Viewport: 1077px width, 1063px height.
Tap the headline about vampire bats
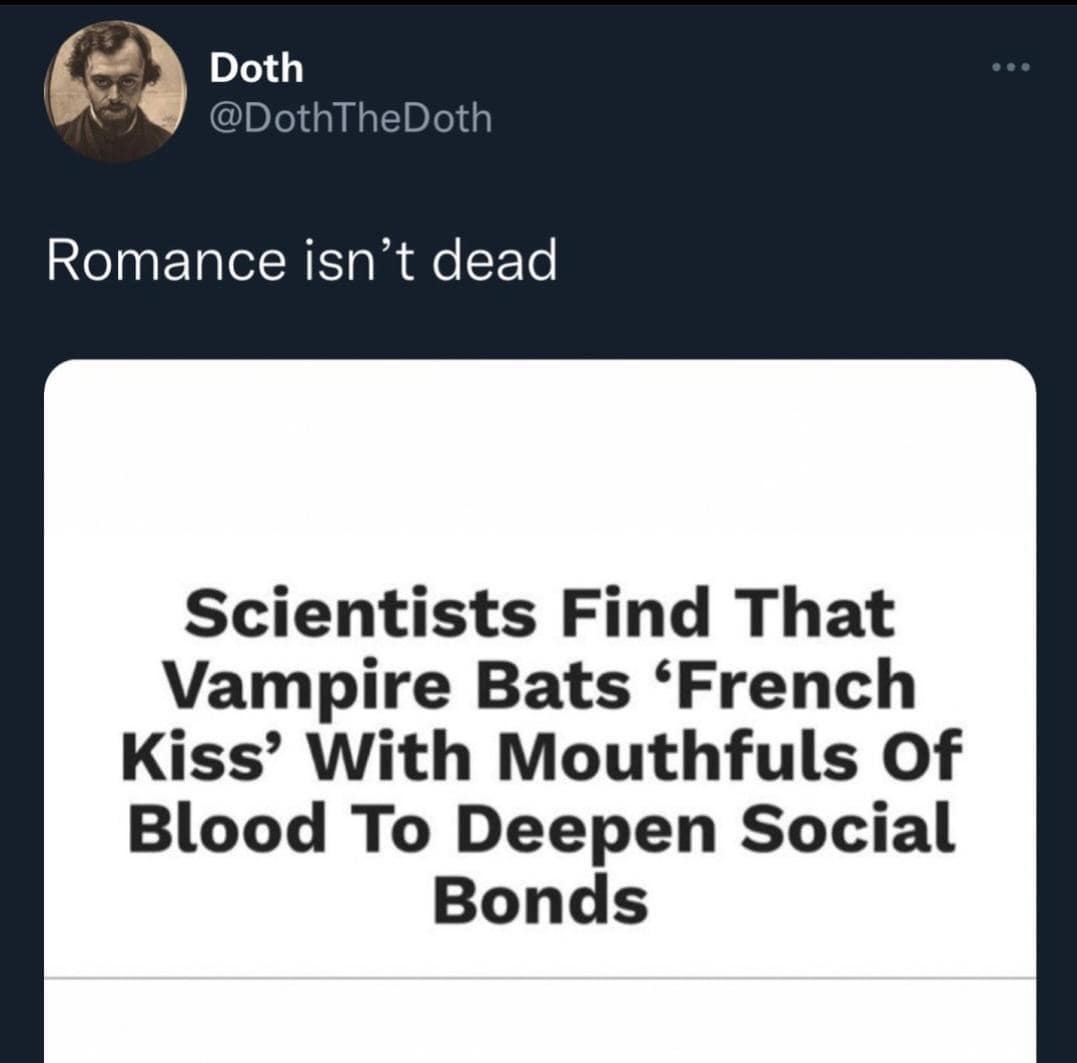coord(538,755)
